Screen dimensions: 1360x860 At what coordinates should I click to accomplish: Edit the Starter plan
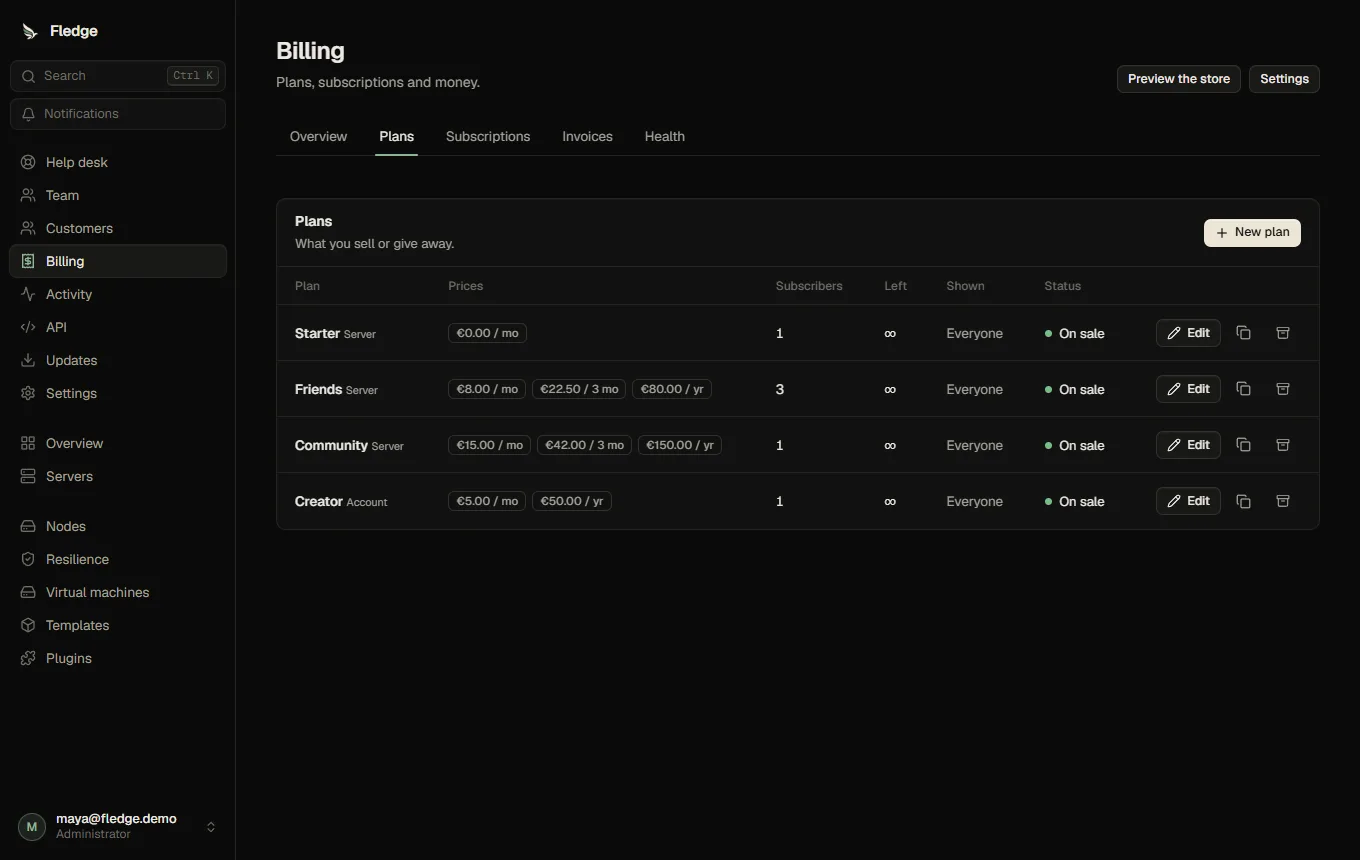pyautogui.click(x=1188, y=333)
